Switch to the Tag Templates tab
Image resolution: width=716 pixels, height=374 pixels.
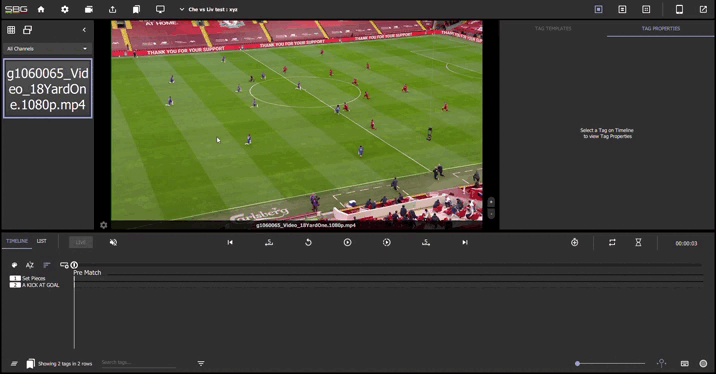coord(553,28)
